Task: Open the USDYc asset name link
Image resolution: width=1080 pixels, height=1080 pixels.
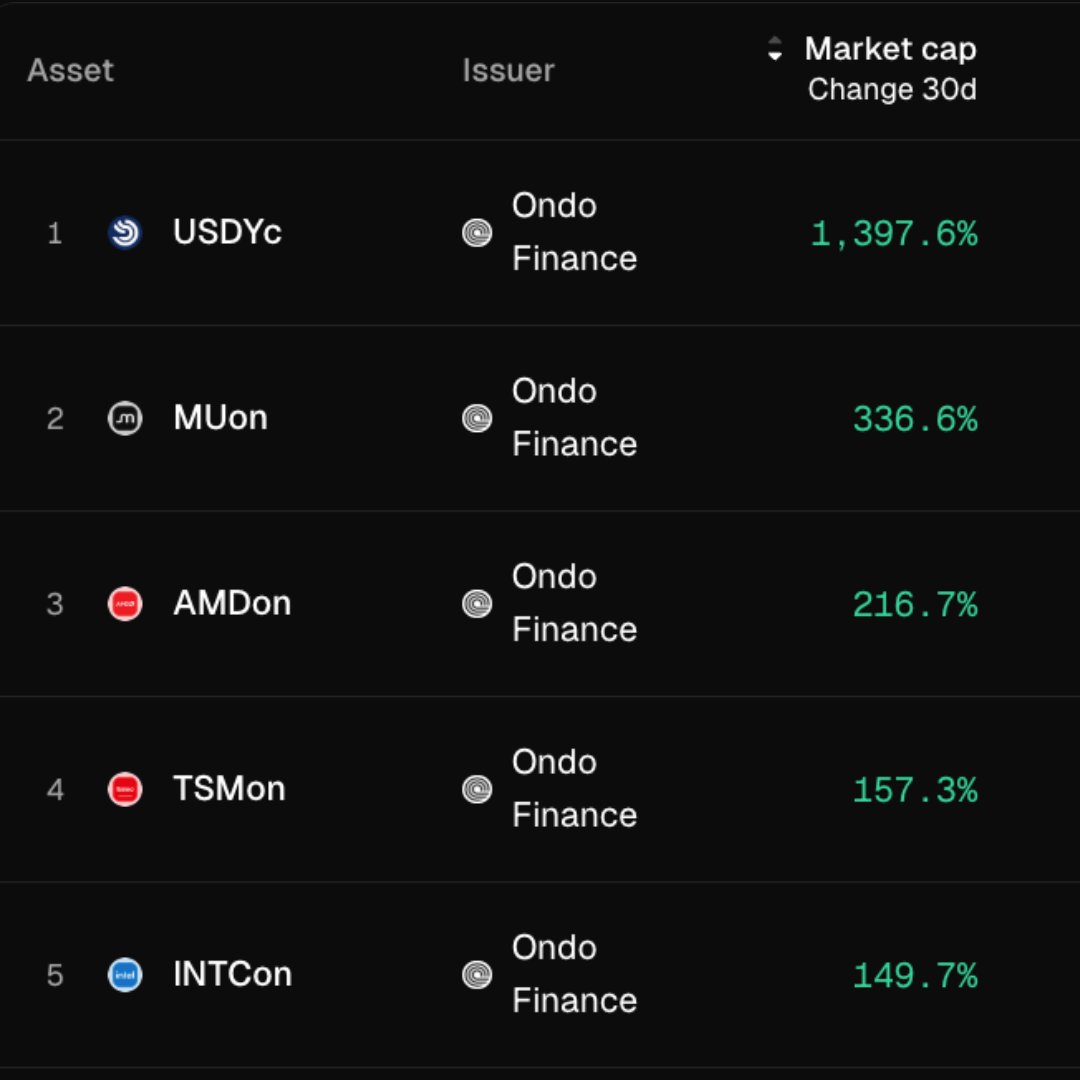Action: (227, 232)
